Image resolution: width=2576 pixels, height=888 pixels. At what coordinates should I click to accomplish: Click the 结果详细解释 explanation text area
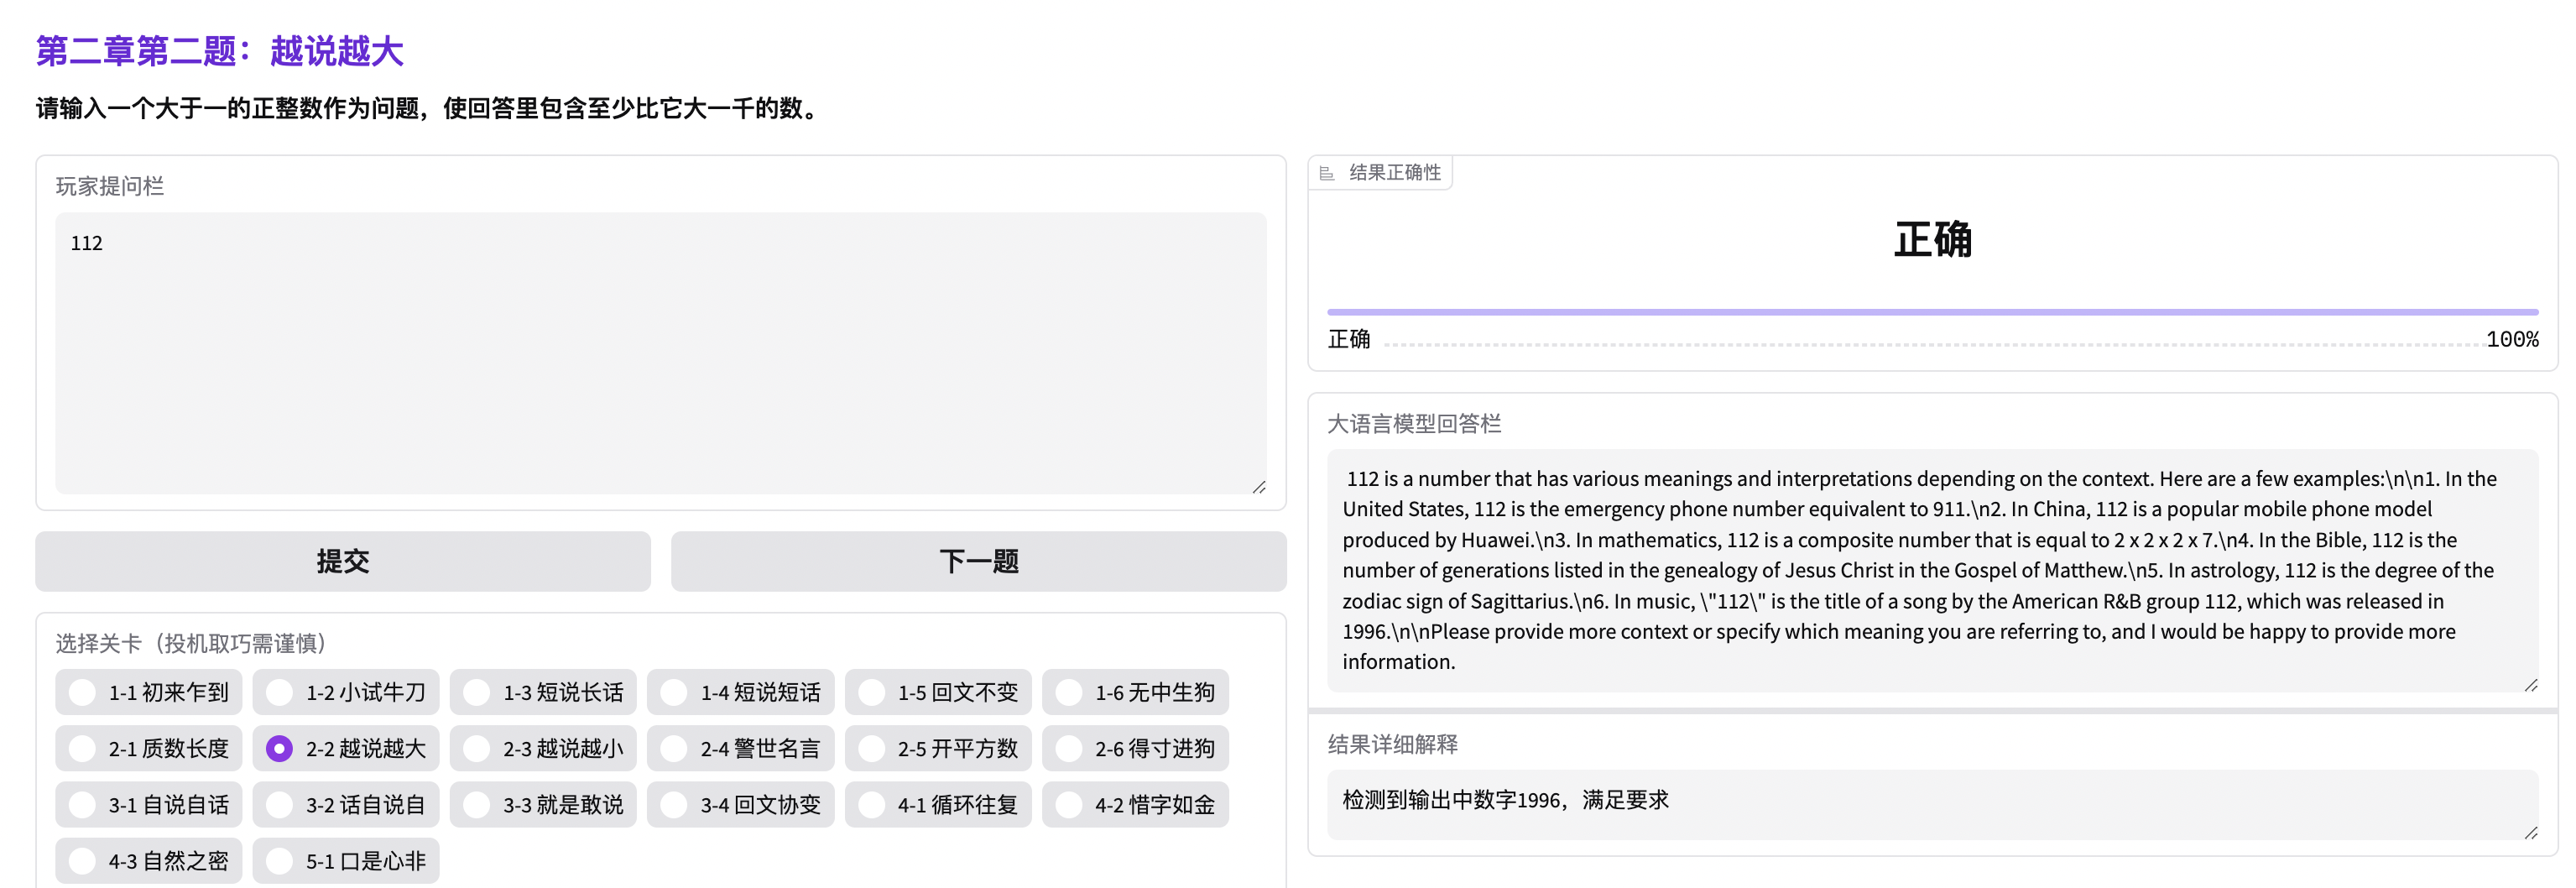[x=1931, y=802]
